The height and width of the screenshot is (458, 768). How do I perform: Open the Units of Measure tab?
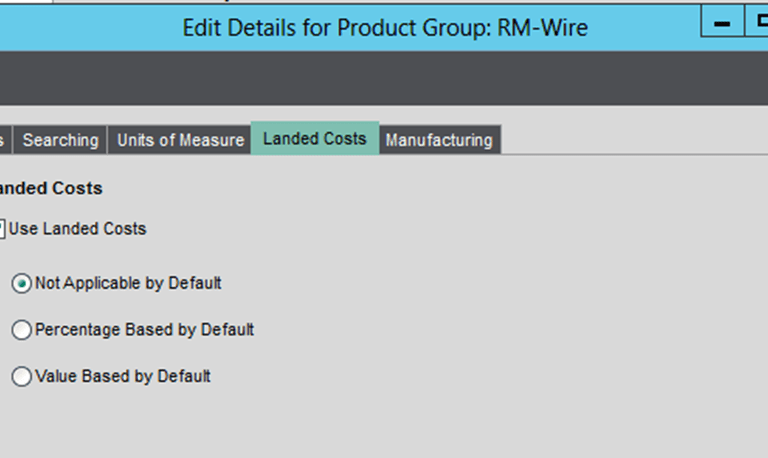[x=180, y=140]
